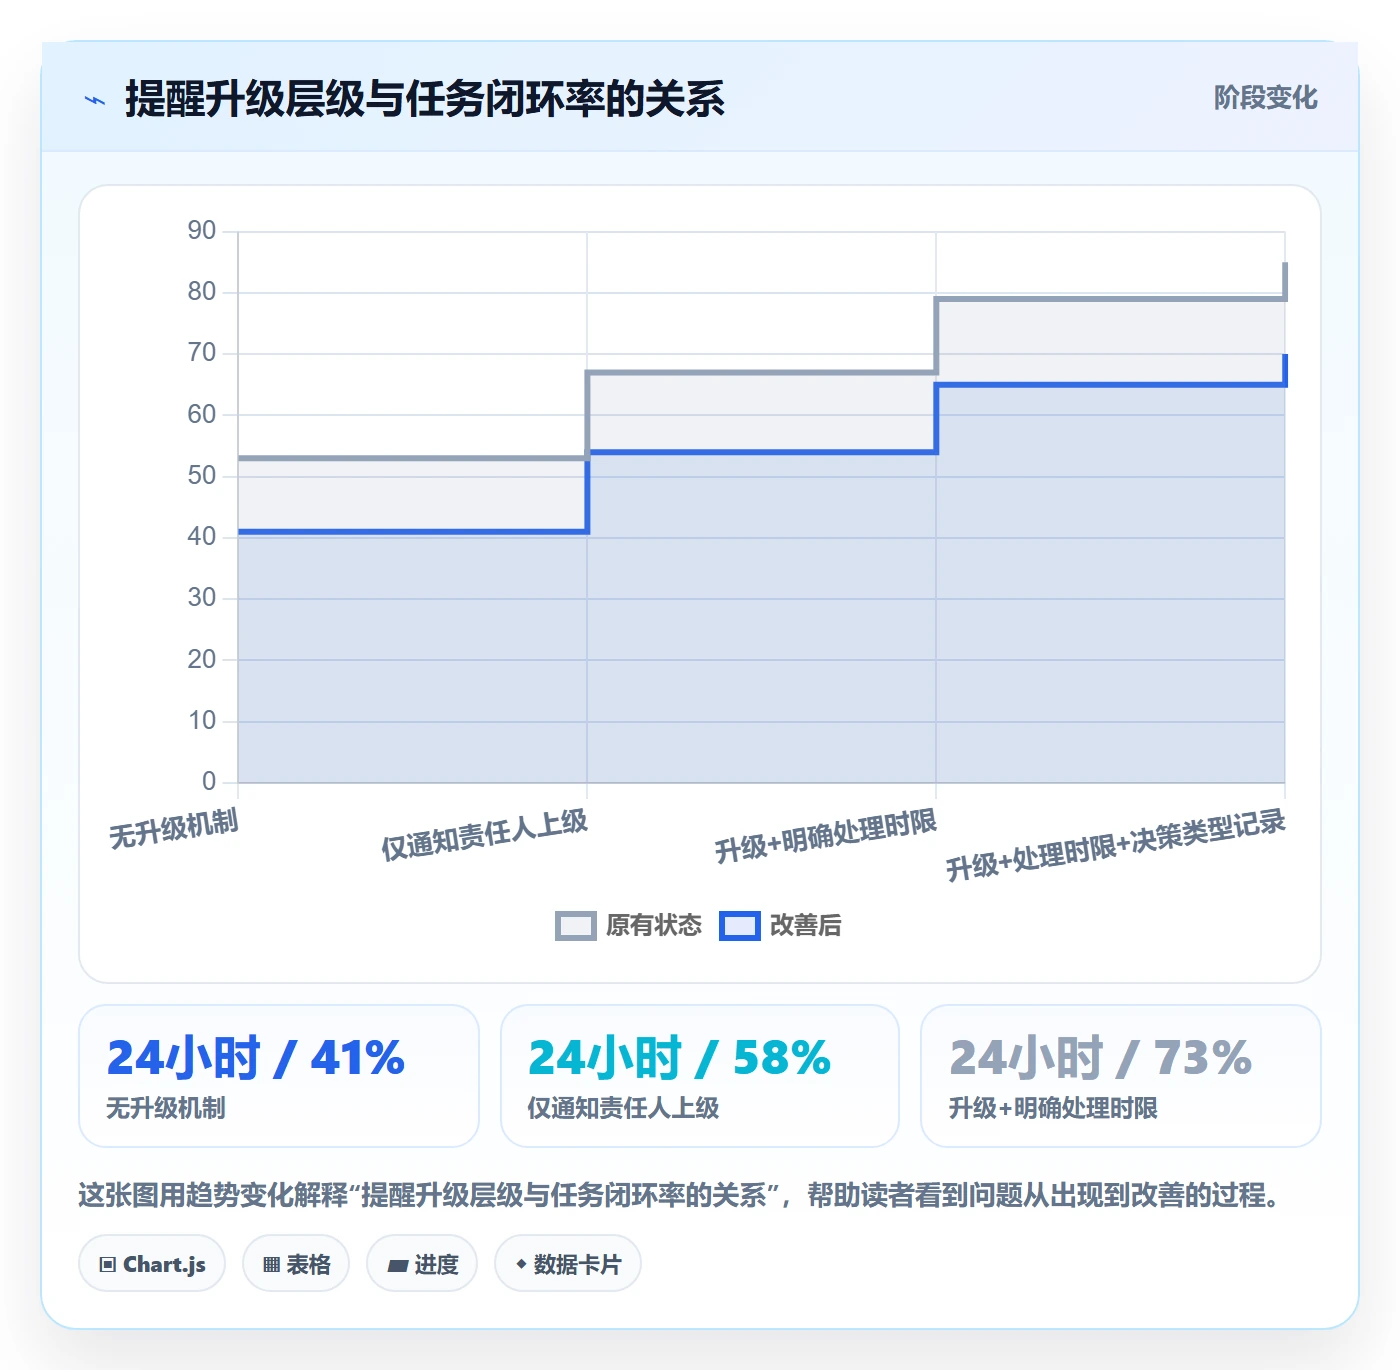
Task: Click the 0 y-axis tick label
Action: (209, 781)
